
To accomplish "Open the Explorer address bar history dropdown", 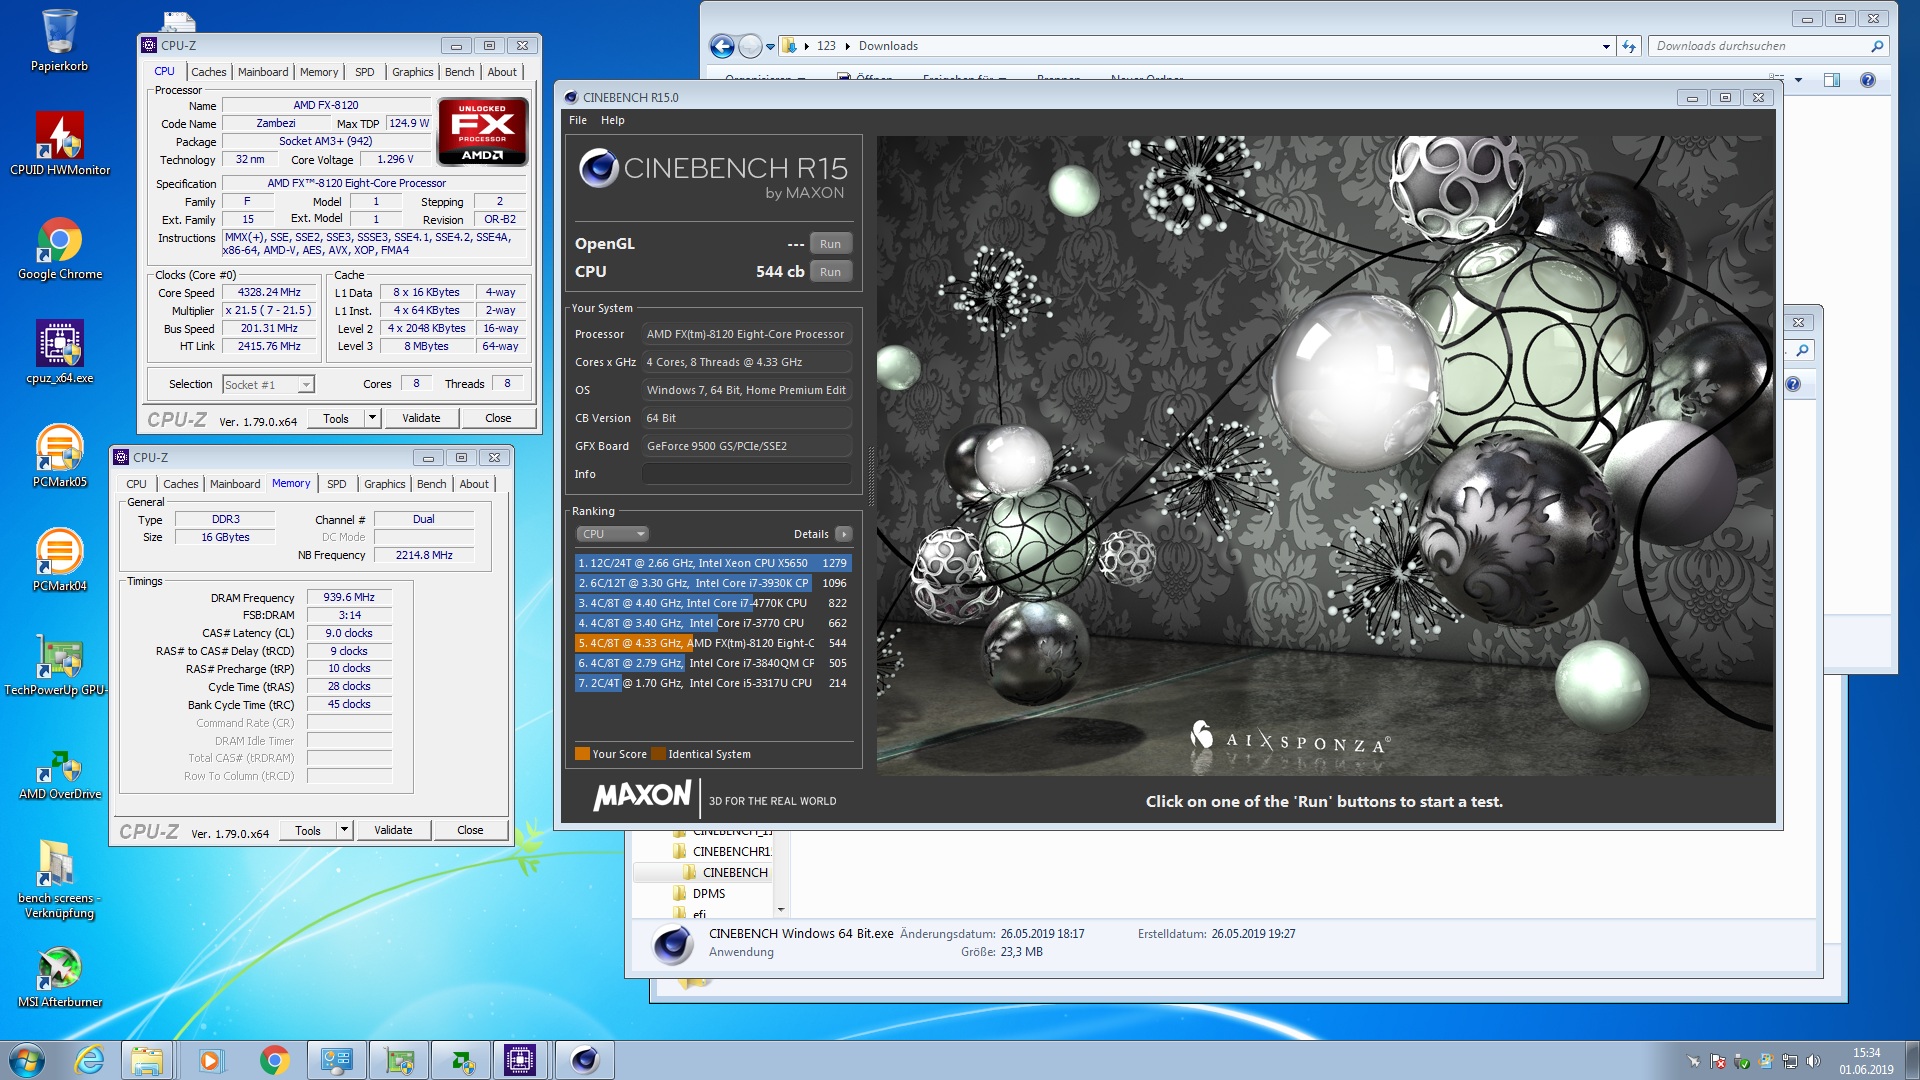I will tap(1606, 46).
